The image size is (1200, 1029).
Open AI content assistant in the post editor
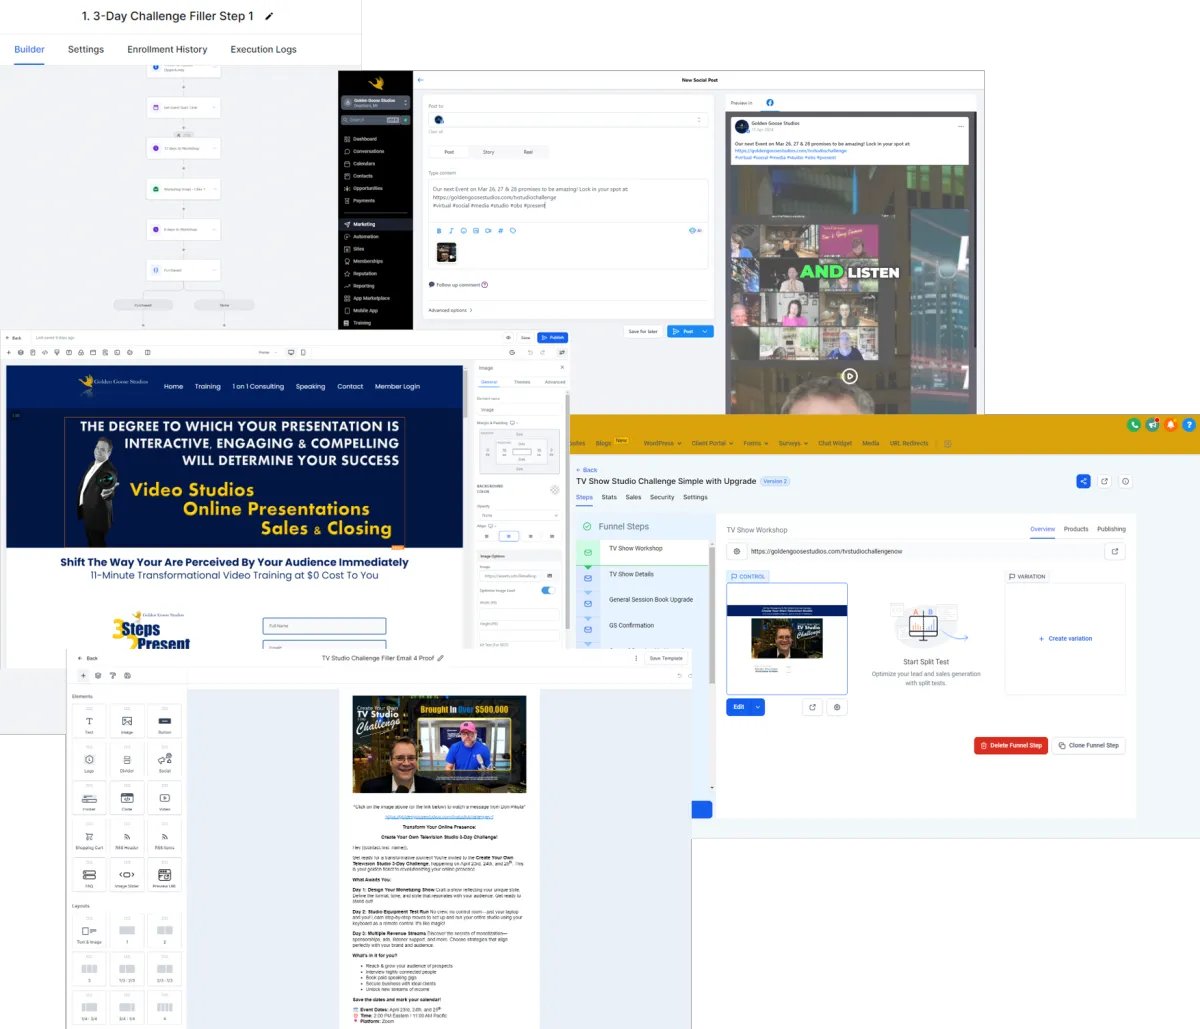(x=696, y=231)
